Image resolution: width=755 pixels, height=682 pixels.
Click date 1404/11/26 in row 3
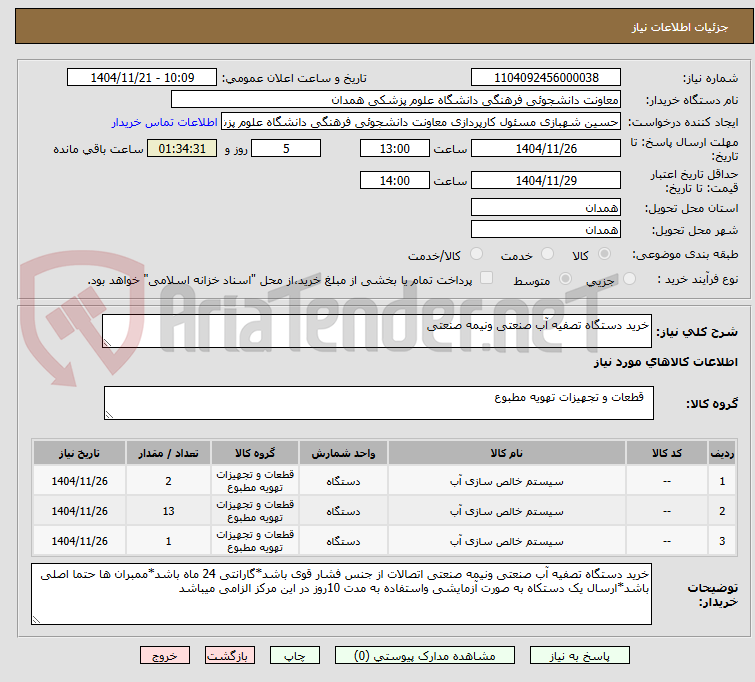tap(79, 541)
